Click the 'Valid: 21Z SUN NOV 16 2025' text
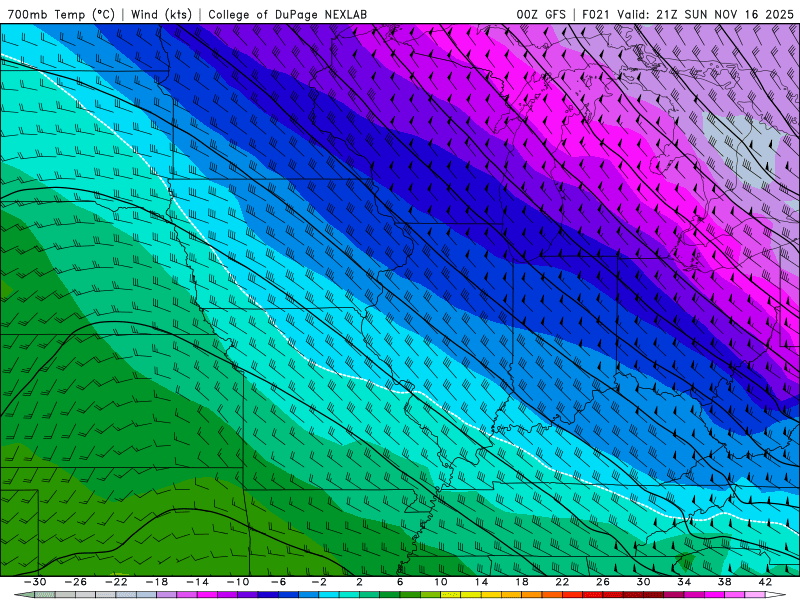 [x=707, y=15]
